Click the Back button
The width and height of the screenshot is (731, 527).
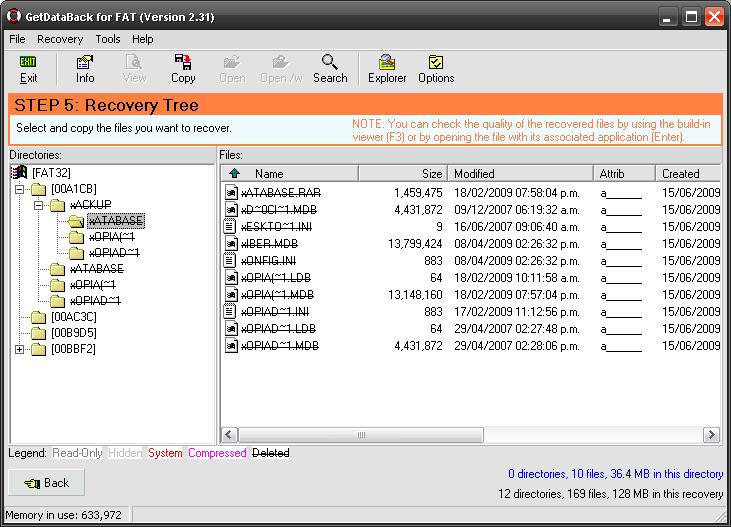click(x=47, y=483)
